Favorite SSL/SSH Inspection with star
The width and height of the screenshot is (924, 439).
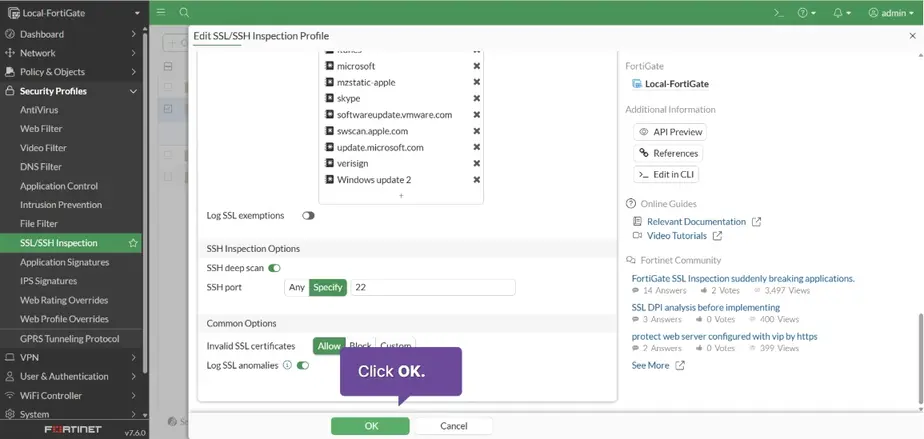(x=133, y=243)
